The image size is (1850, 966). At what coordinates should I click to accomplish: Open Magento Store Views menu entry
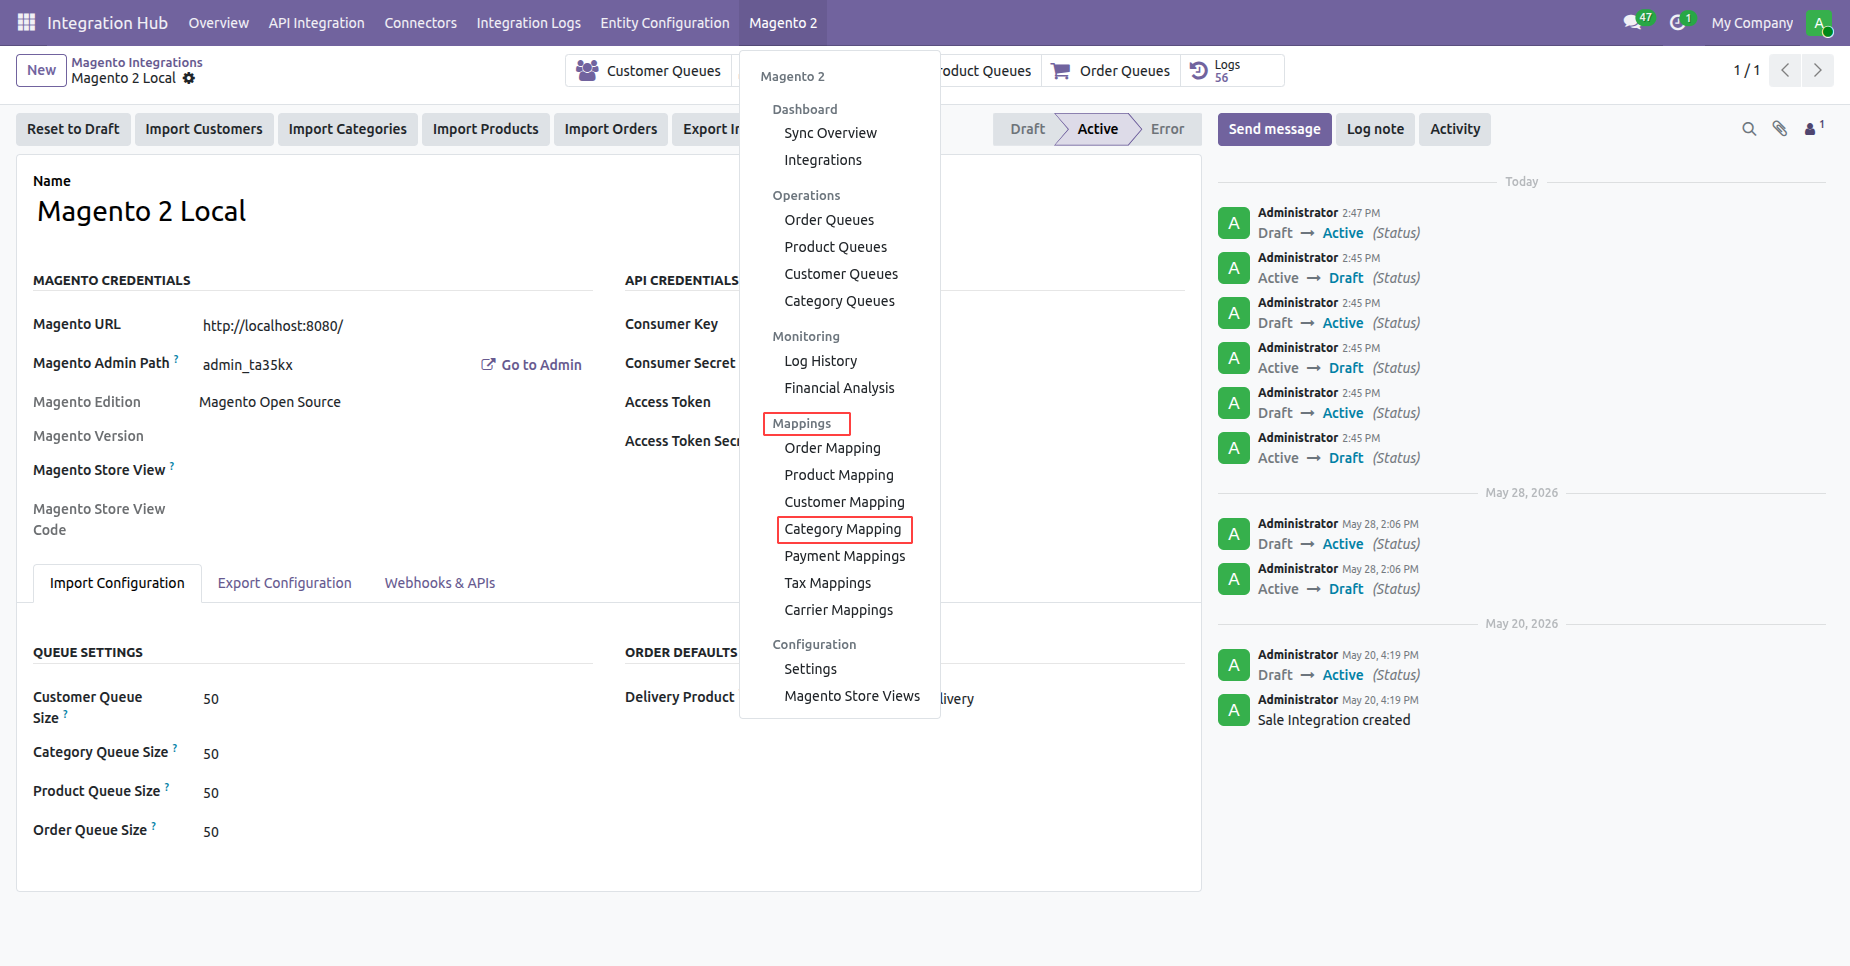(852, 696)
